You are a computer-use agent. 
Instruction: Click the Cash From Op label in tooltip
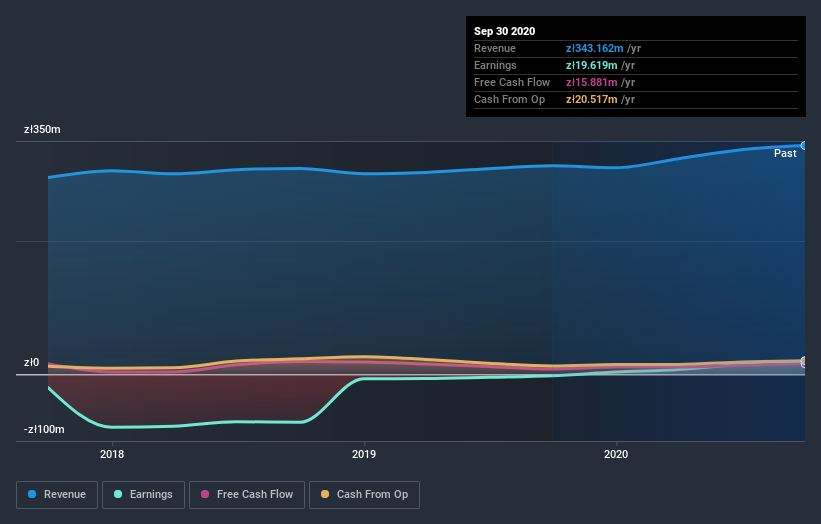click(509, 99)
